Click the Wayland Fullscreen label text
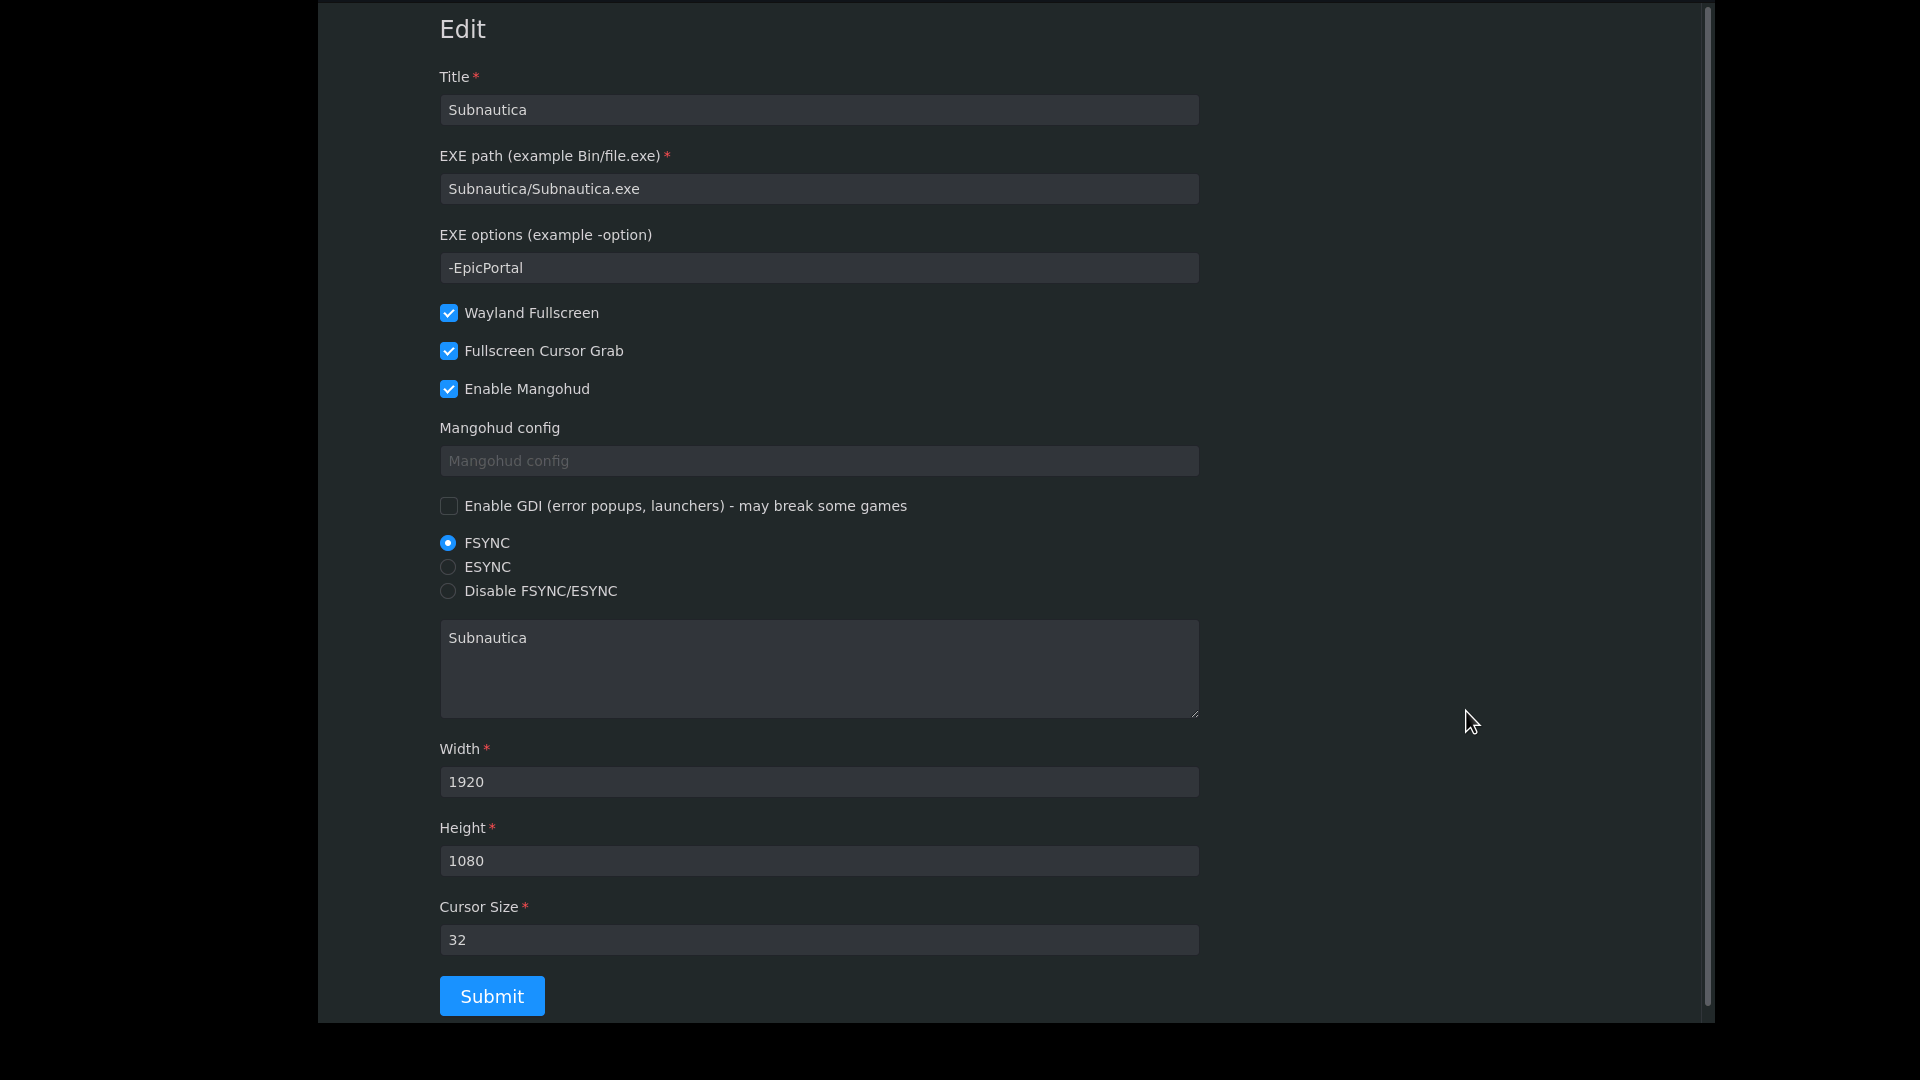Screen dimensions: 1920x1080 pyautogui.click(x=531, y=313)
